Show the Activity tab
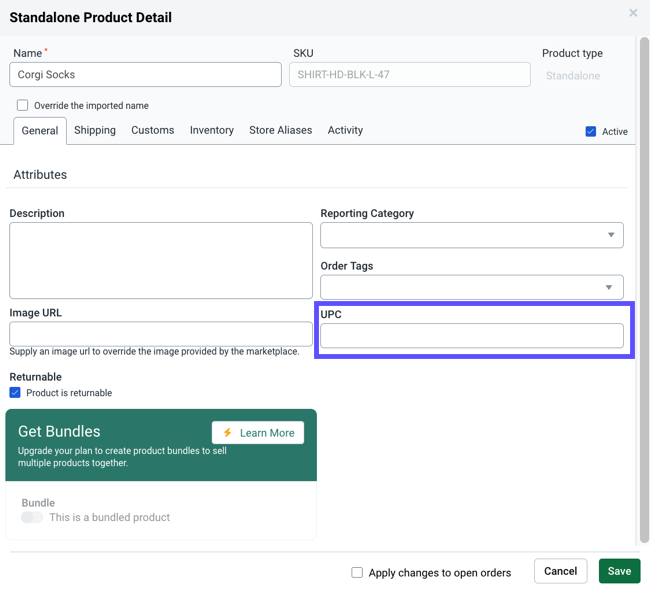 pyautogui.click(x=345, y=130)
